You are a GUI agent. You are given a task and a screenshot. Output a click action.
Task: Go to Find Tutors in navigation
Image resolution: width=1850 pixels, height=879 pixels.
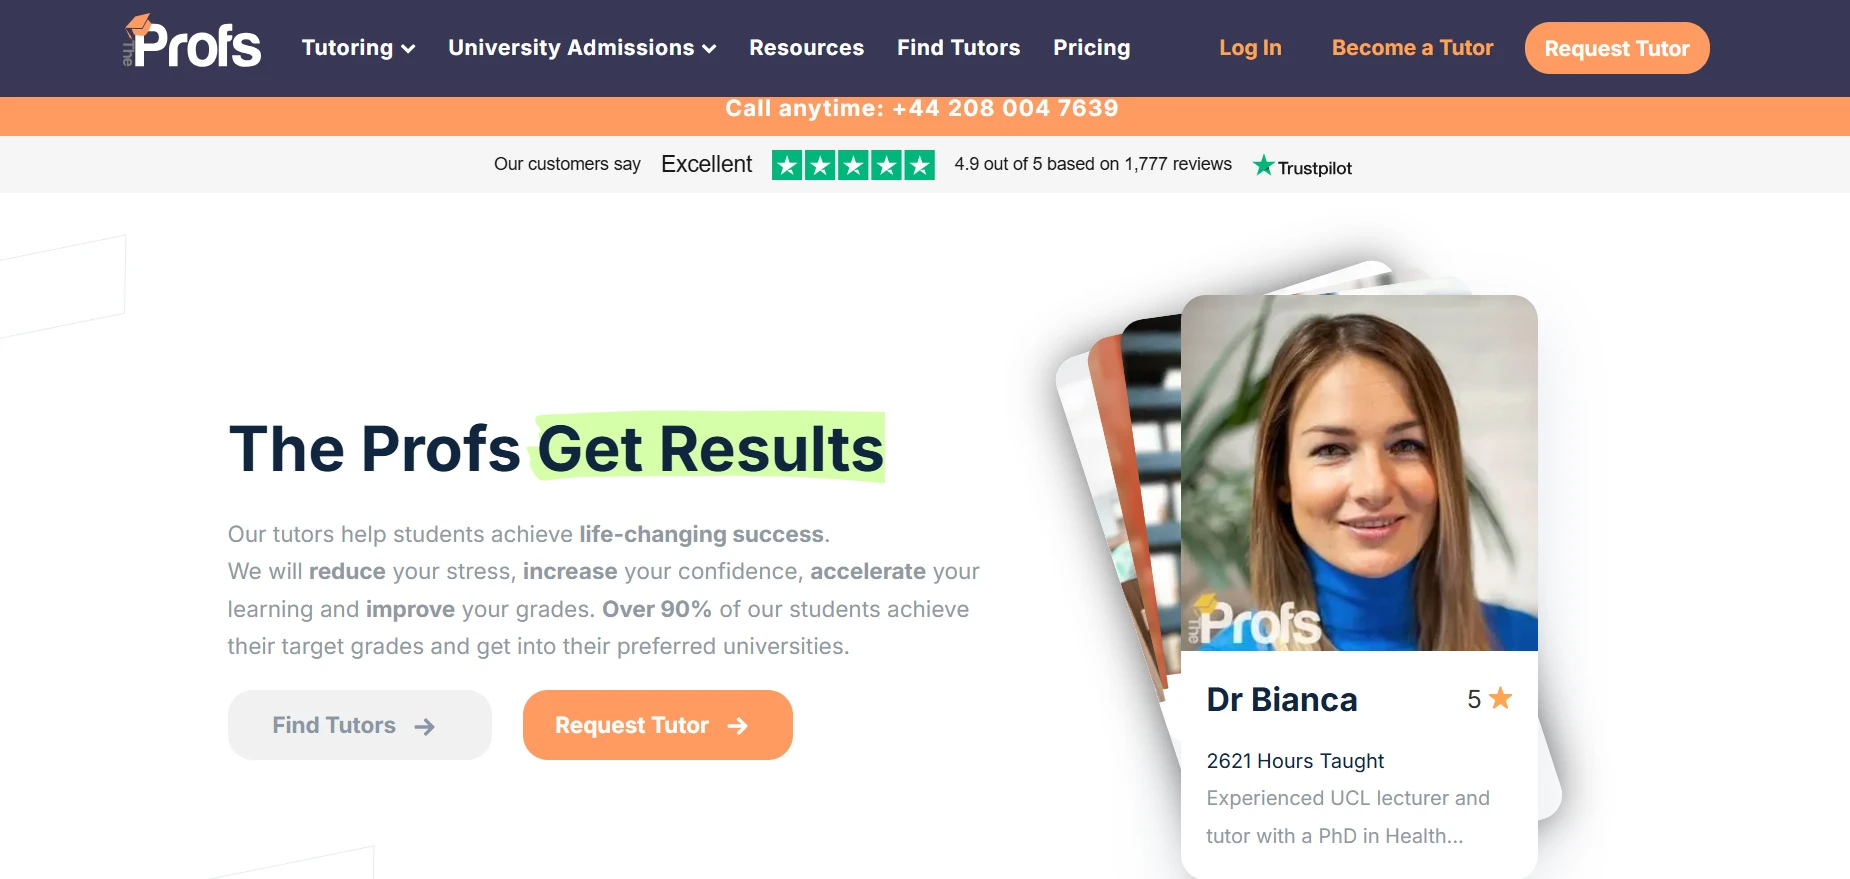point(958,48)
